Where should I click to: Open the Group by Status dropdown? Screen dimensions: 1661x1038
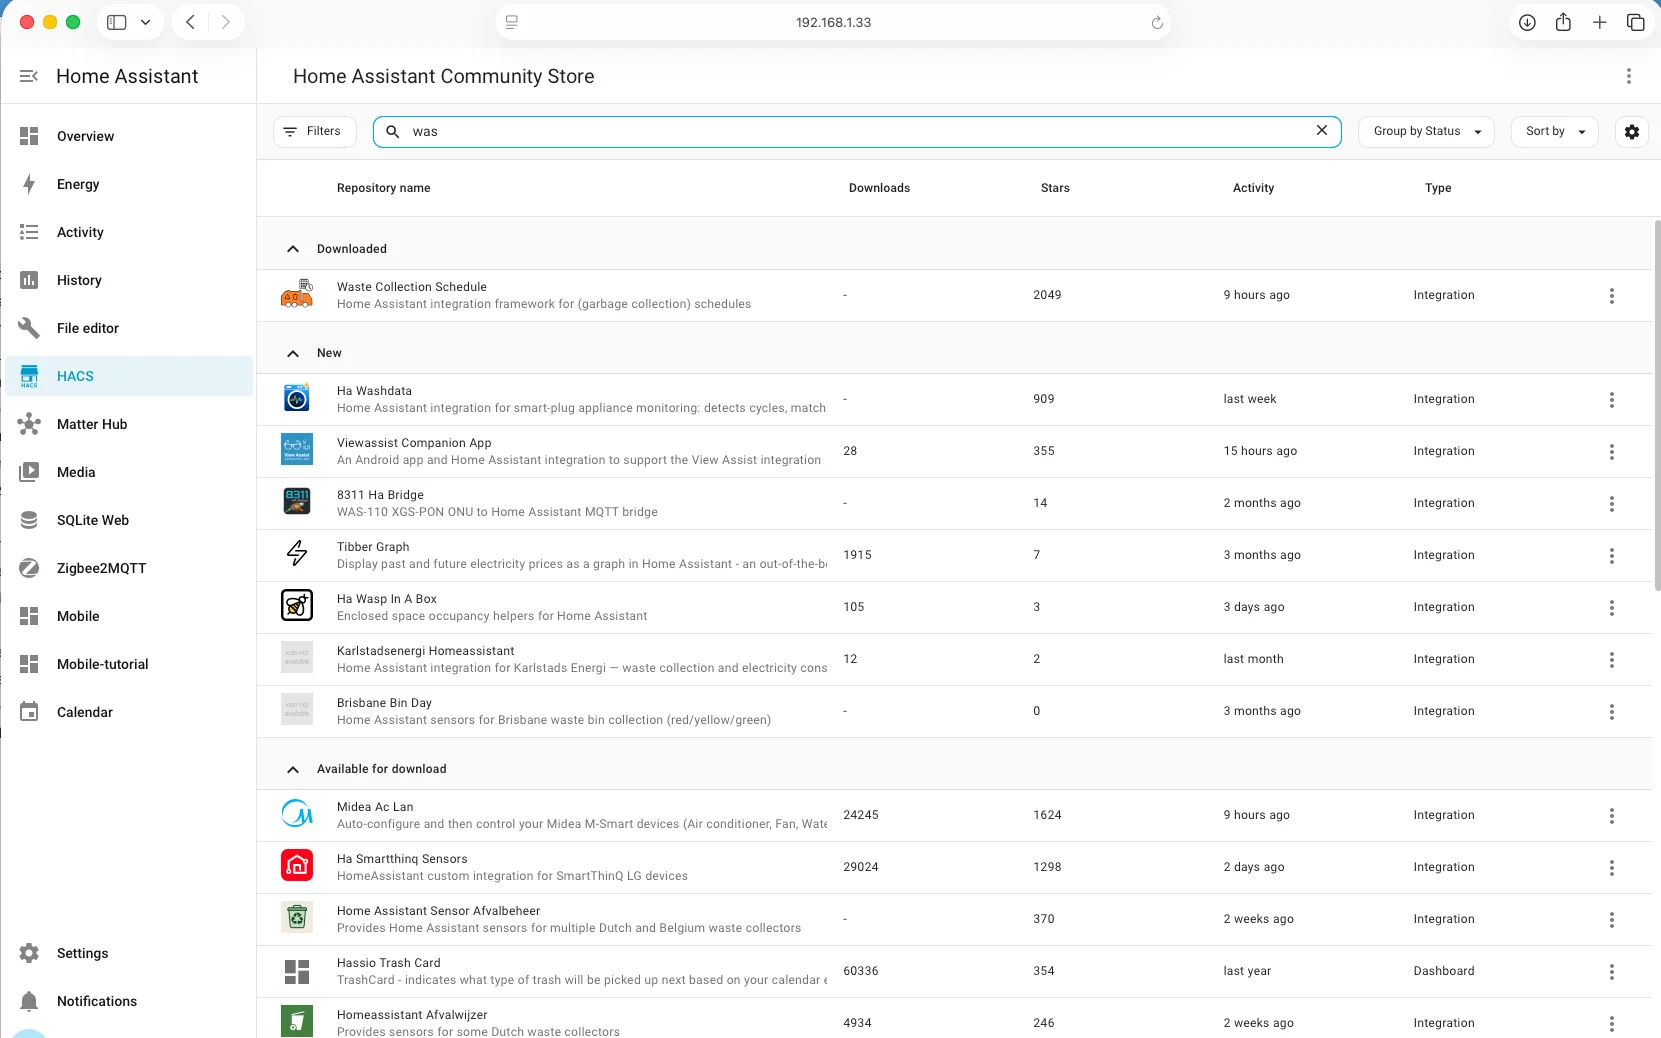1426,131
